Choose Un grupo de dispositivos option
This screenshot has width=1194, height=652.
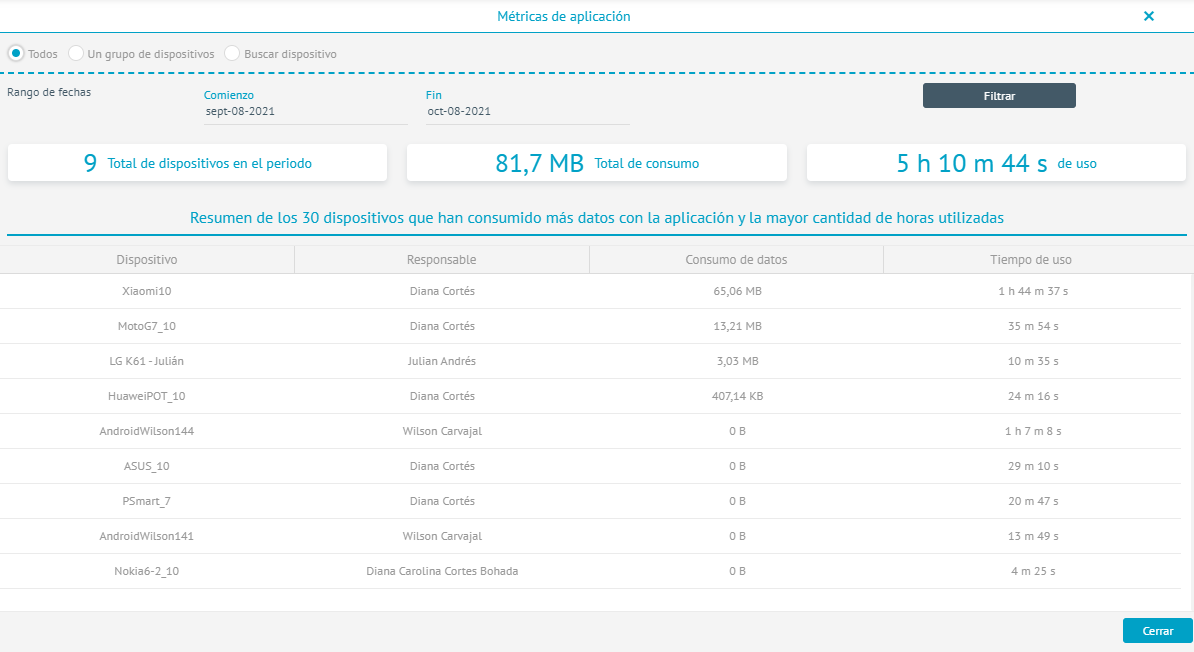(x=75, y=53)
